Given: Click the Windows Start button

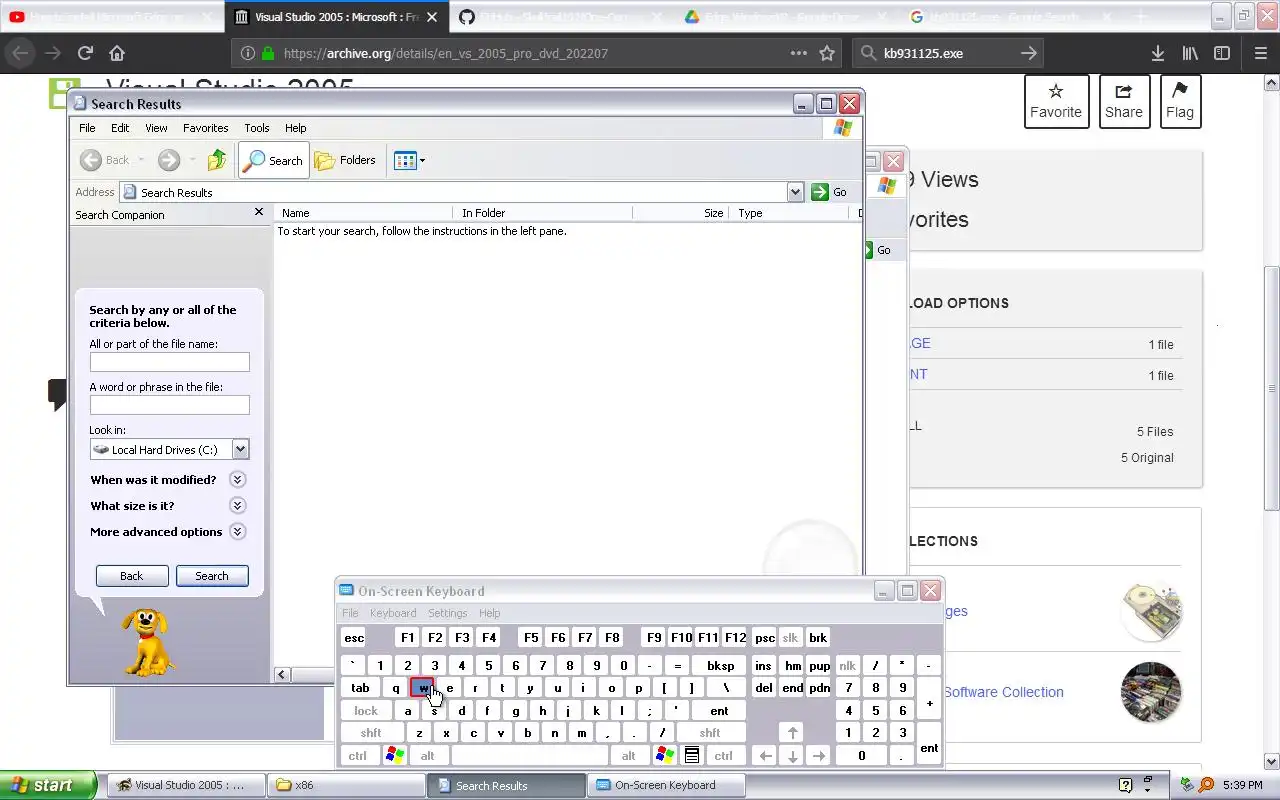Looking at the screenshot, I should pos(48,785).
